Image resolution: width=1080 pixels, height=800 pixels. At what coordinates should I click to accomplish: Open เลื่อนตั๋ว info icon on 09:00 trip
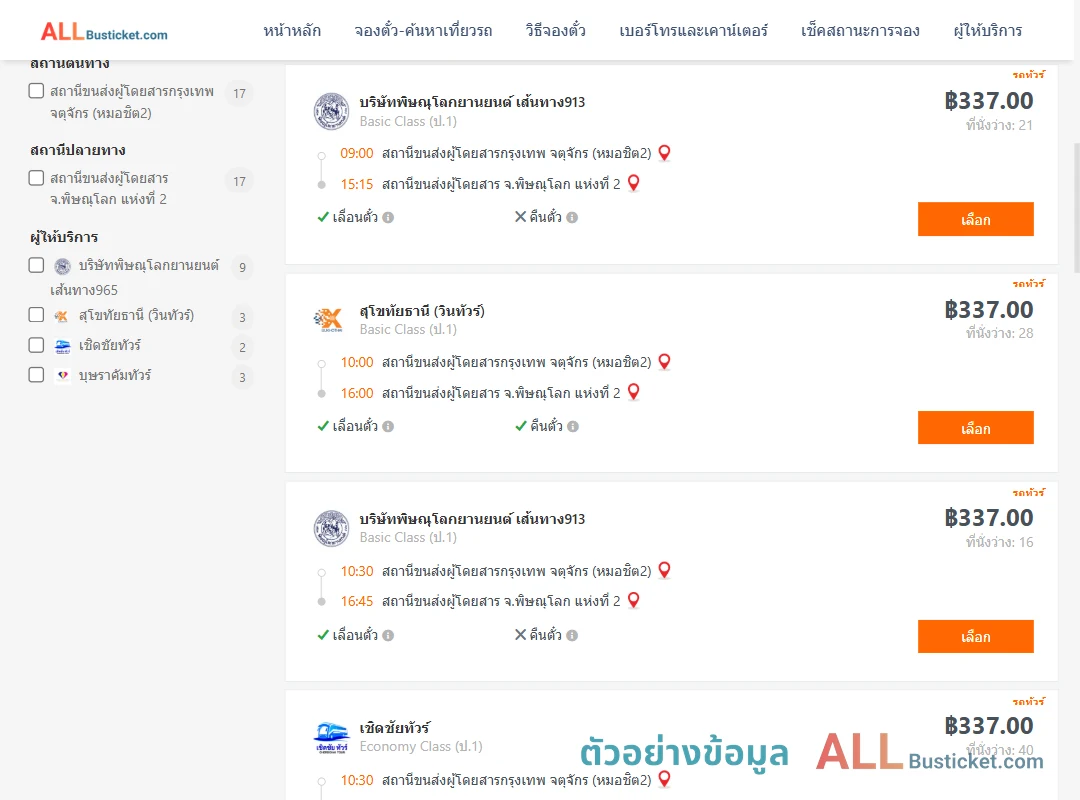click(388, 217)
